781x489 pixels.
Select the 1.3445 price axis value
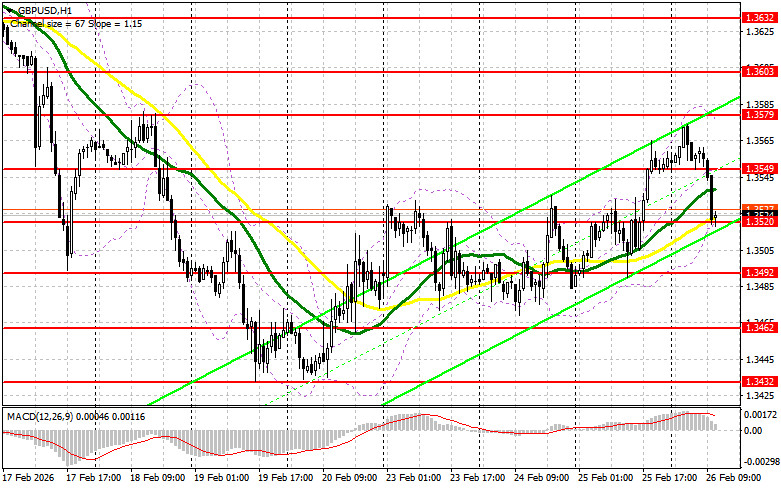[760, 360]
